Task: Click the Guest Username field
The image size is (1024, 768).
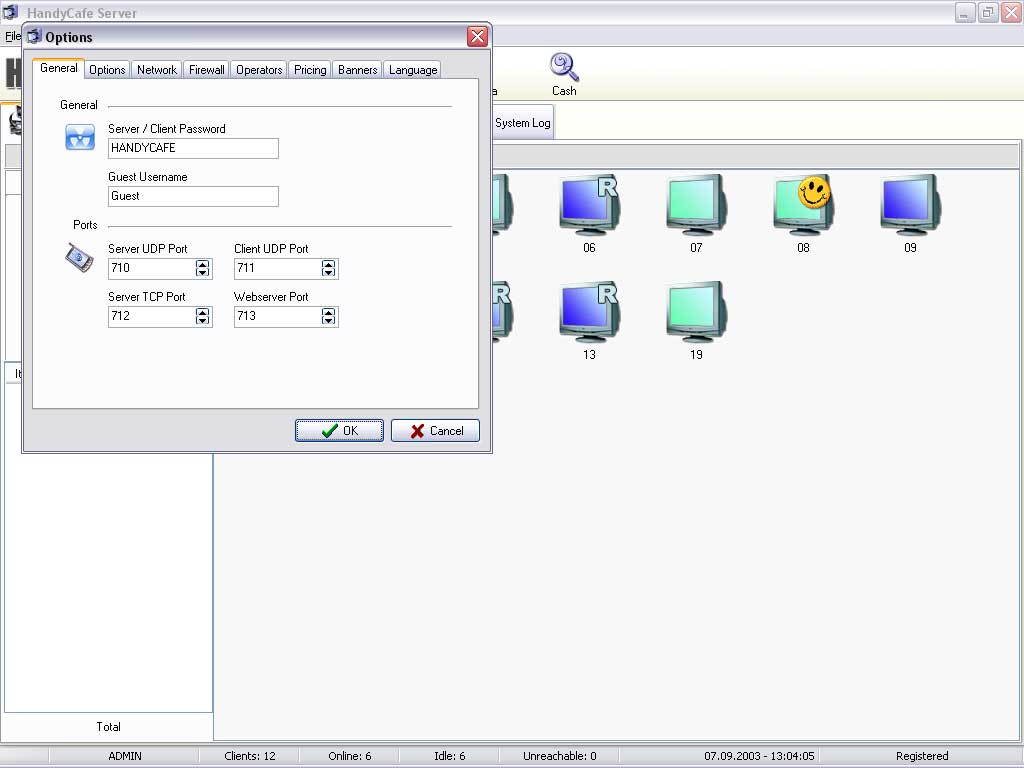Action: (193, 196)
